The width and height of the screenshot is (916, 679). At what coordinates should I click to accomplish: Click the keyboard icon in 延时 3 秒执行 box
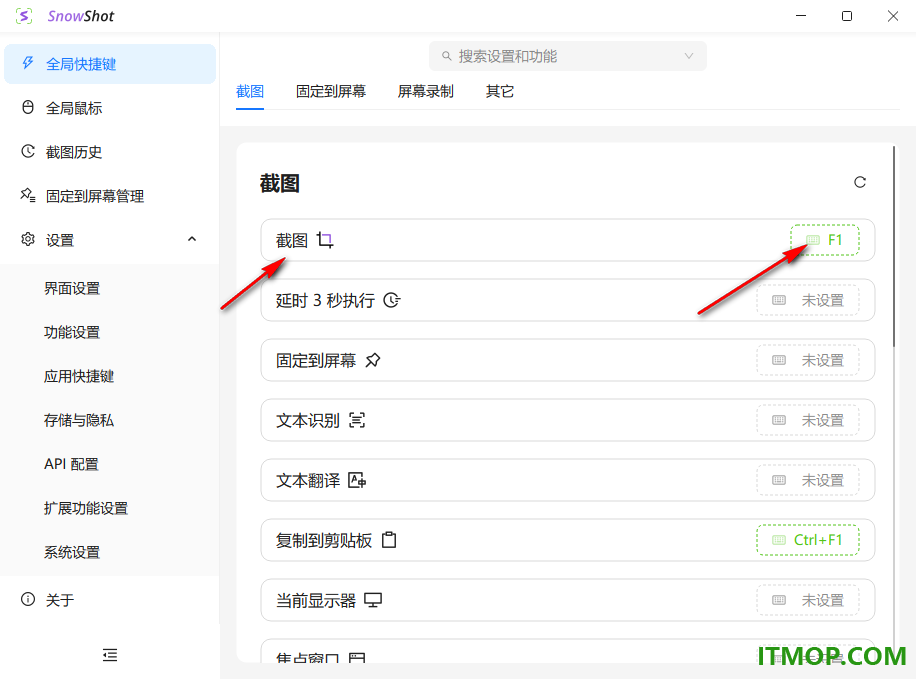point(779,300)
